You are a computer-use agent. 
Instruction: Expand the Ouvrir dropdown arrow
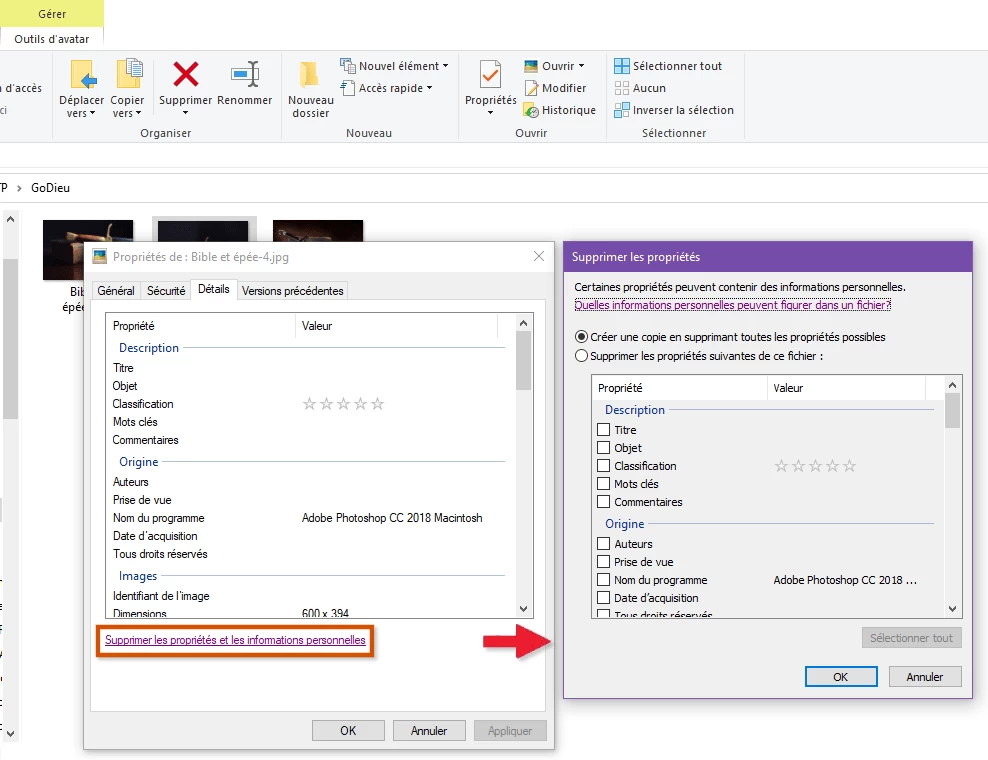(x=581, y=66)
